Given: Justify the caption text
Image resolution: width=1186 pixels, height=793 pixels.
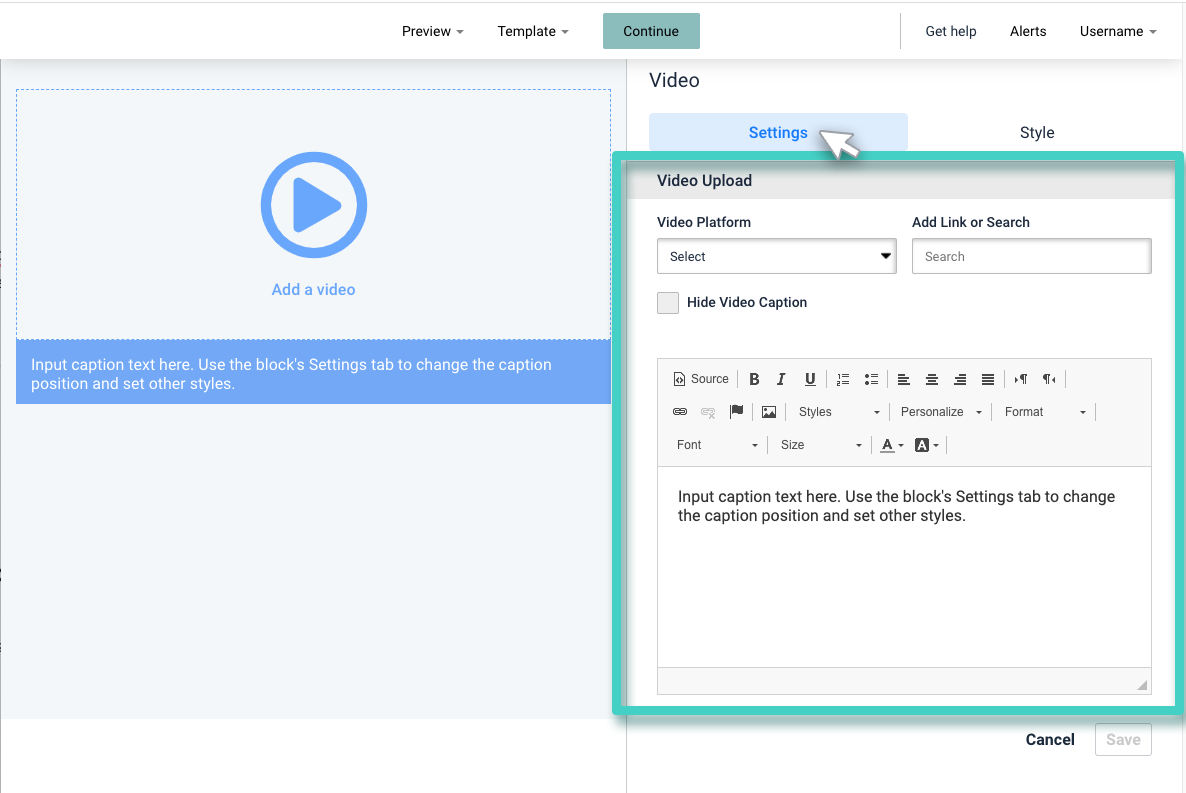Looking at the screenshot, I should pyautogui.click(x=988, y=379).
